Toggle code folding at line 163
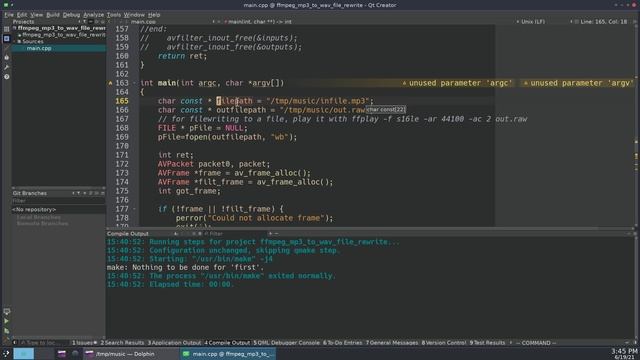The image size is (640, 360). [135, 83]
